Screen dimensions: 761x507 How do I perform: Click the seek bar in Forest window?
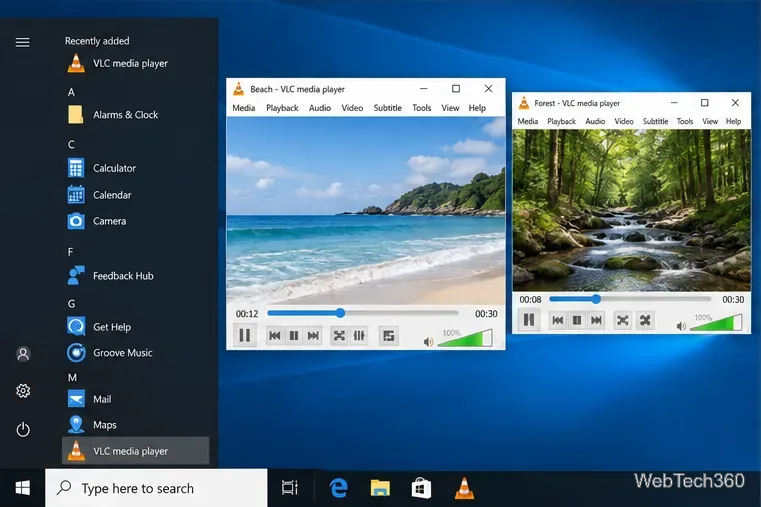[630, 299]
